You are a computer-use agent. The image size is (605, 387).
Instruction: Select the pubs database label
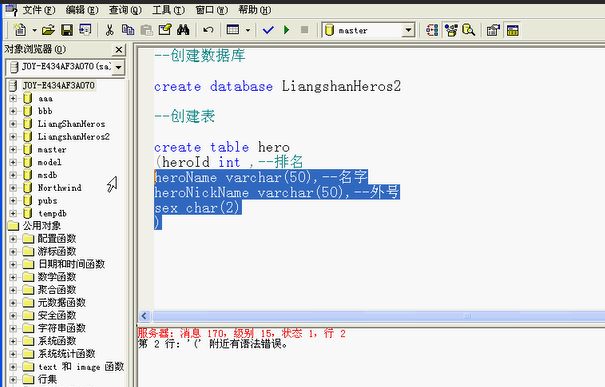(47, 201)
